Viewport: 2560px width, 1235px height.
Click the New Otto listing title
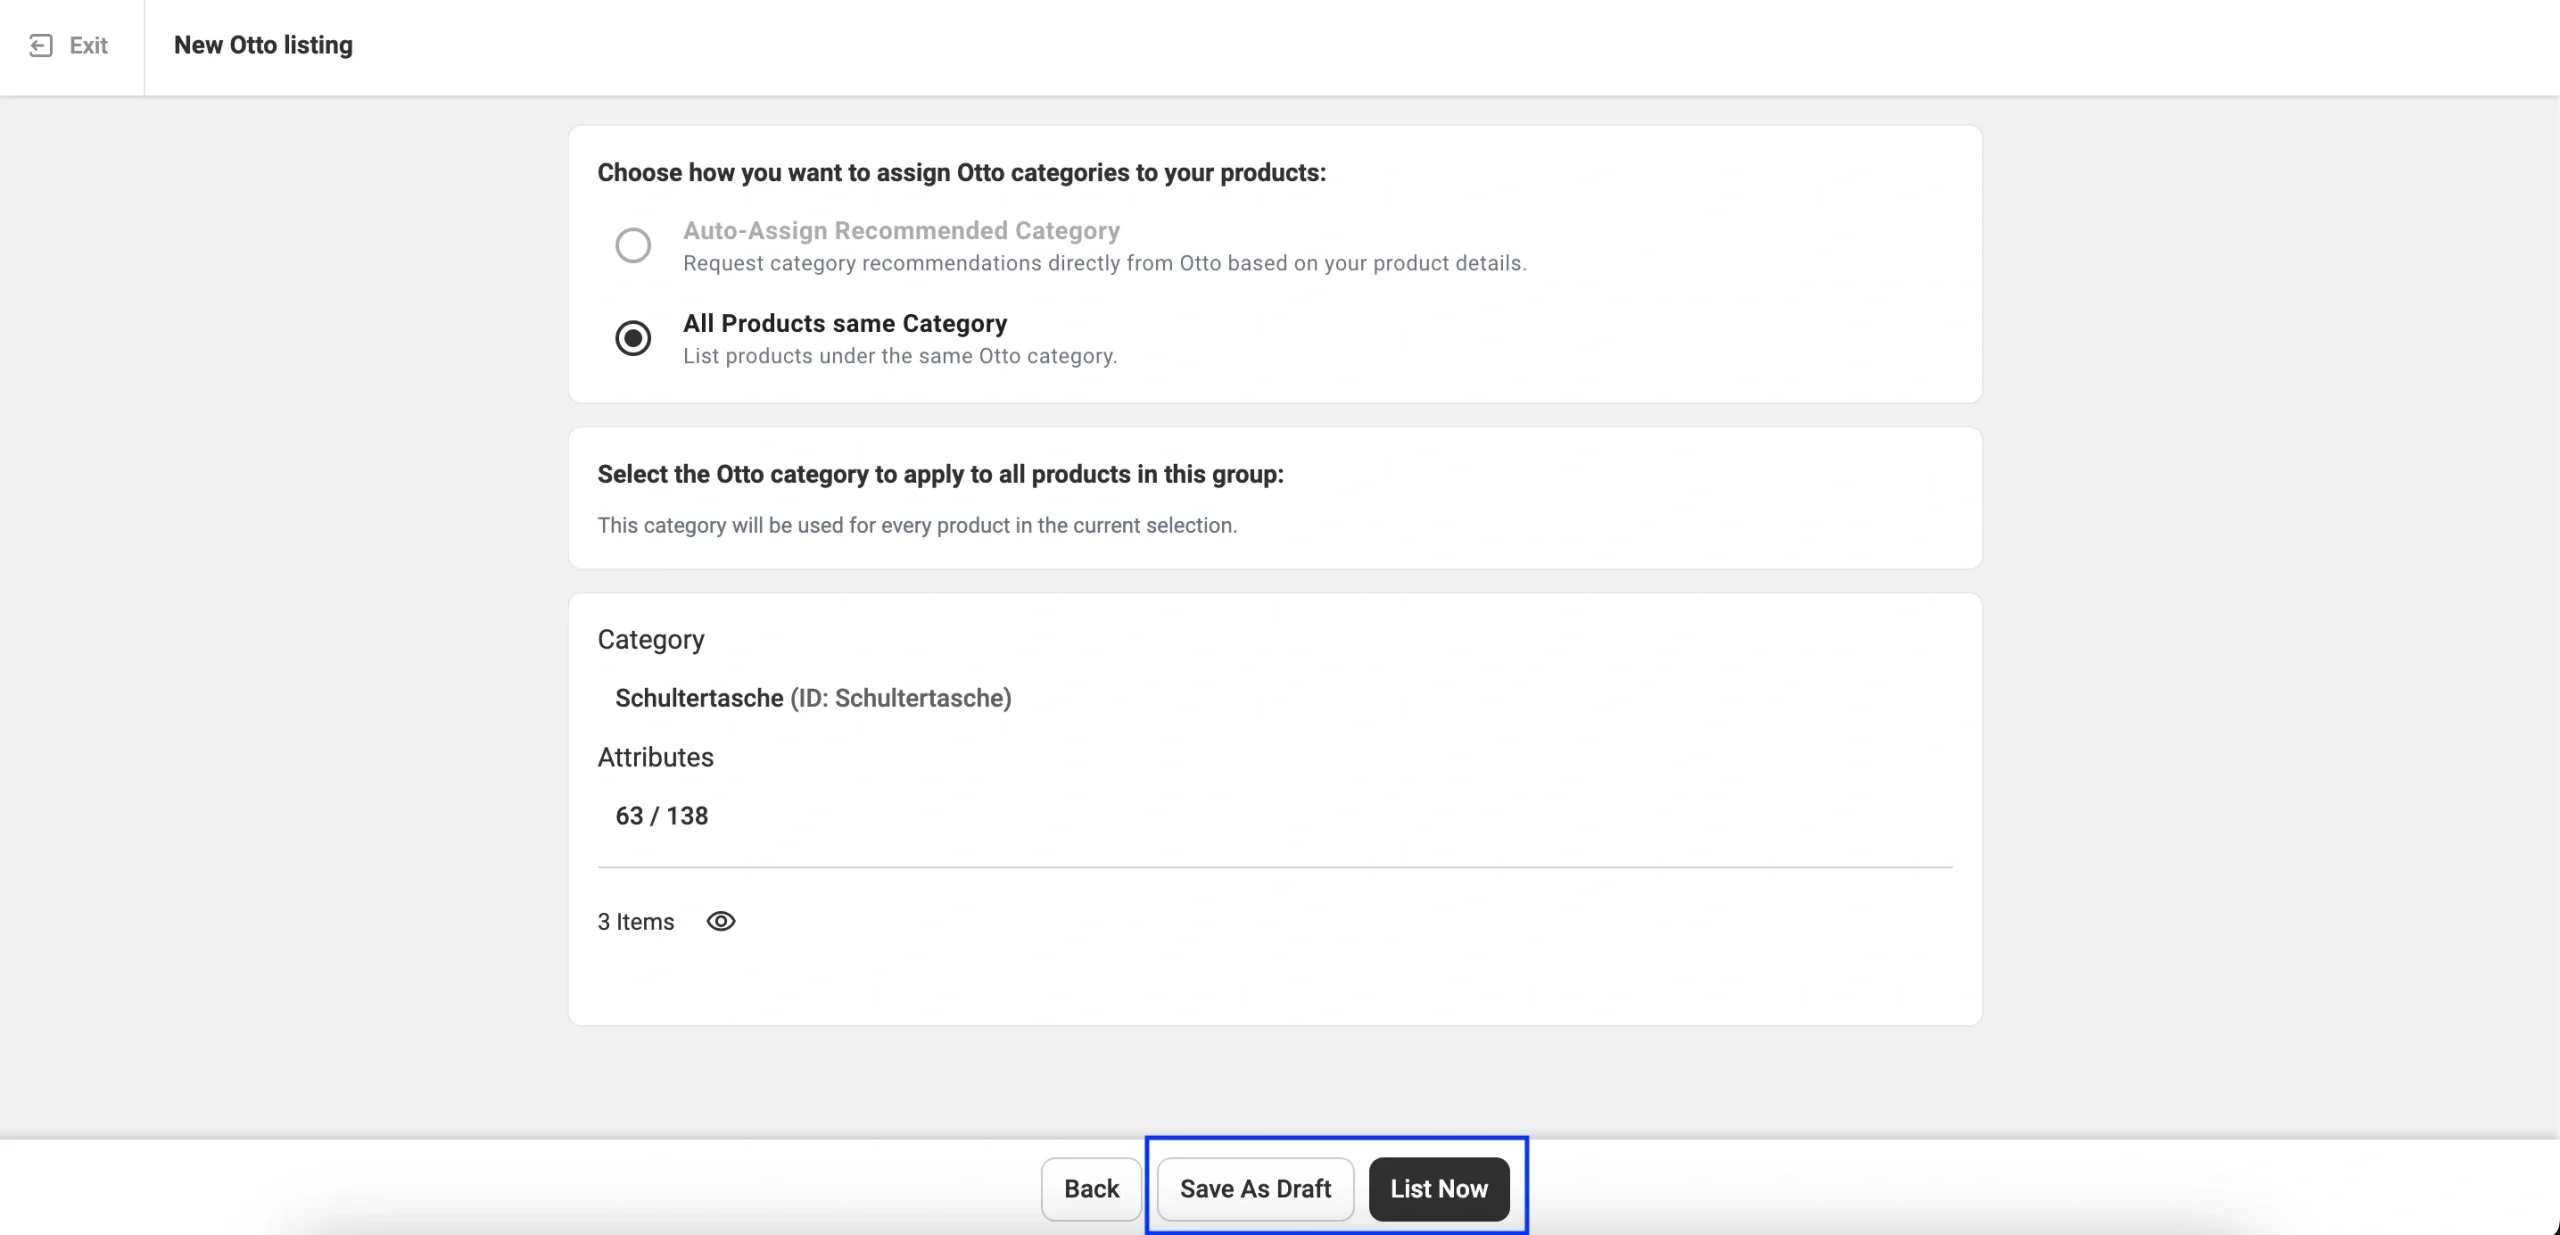[x=263, y=46]
